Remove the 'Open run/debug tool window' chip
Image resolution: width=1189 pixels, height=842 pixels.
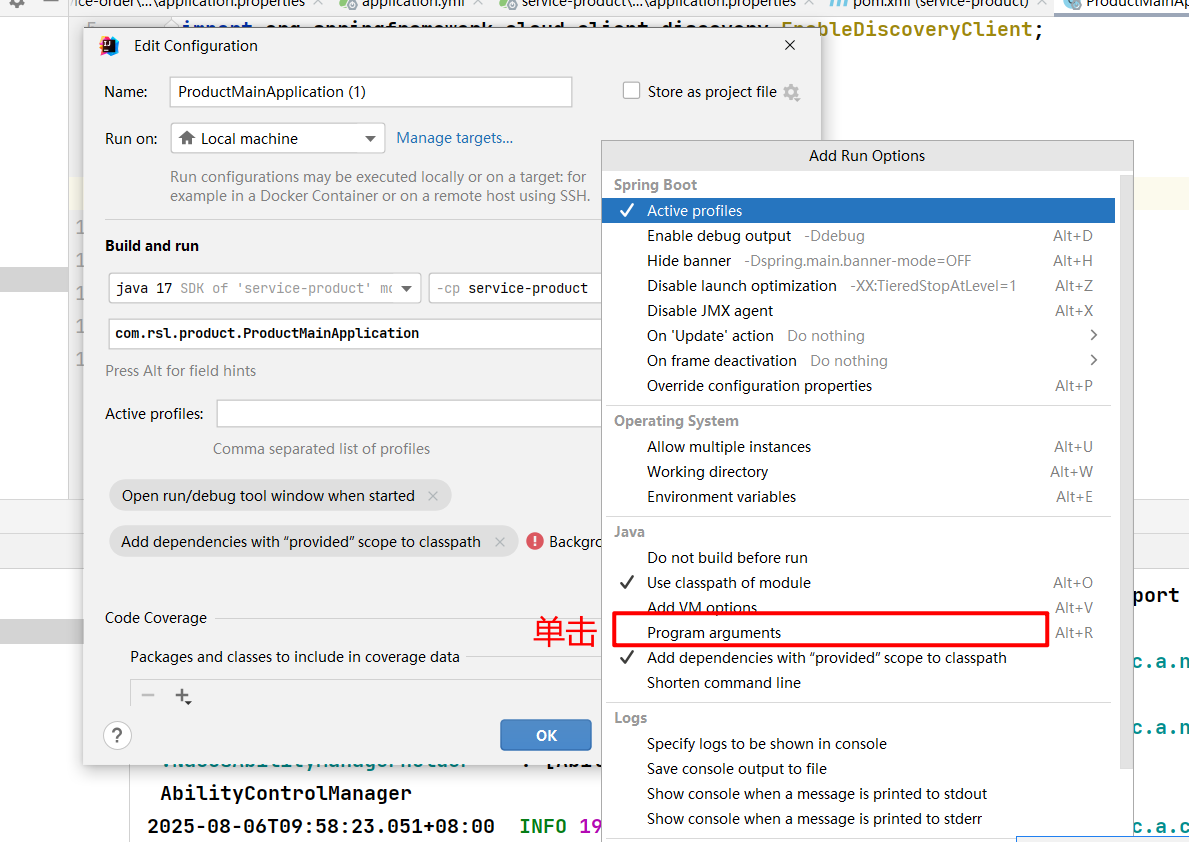(x=433, y=496)
